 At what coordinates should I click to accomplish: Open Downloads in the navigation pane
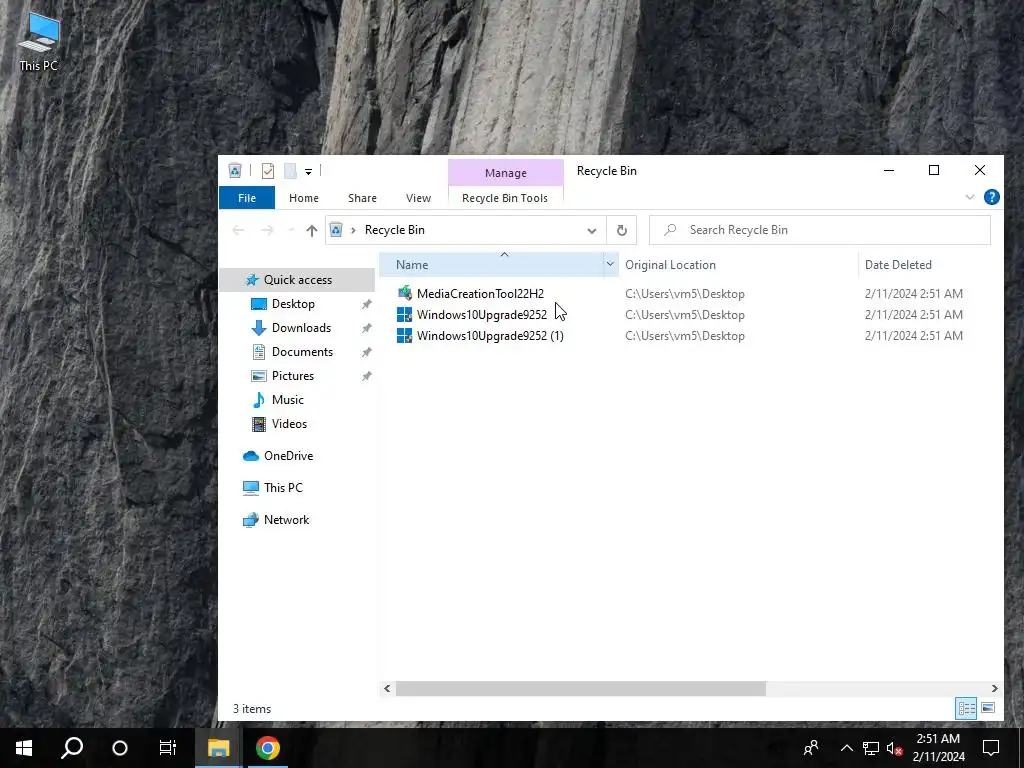point(301,328)
